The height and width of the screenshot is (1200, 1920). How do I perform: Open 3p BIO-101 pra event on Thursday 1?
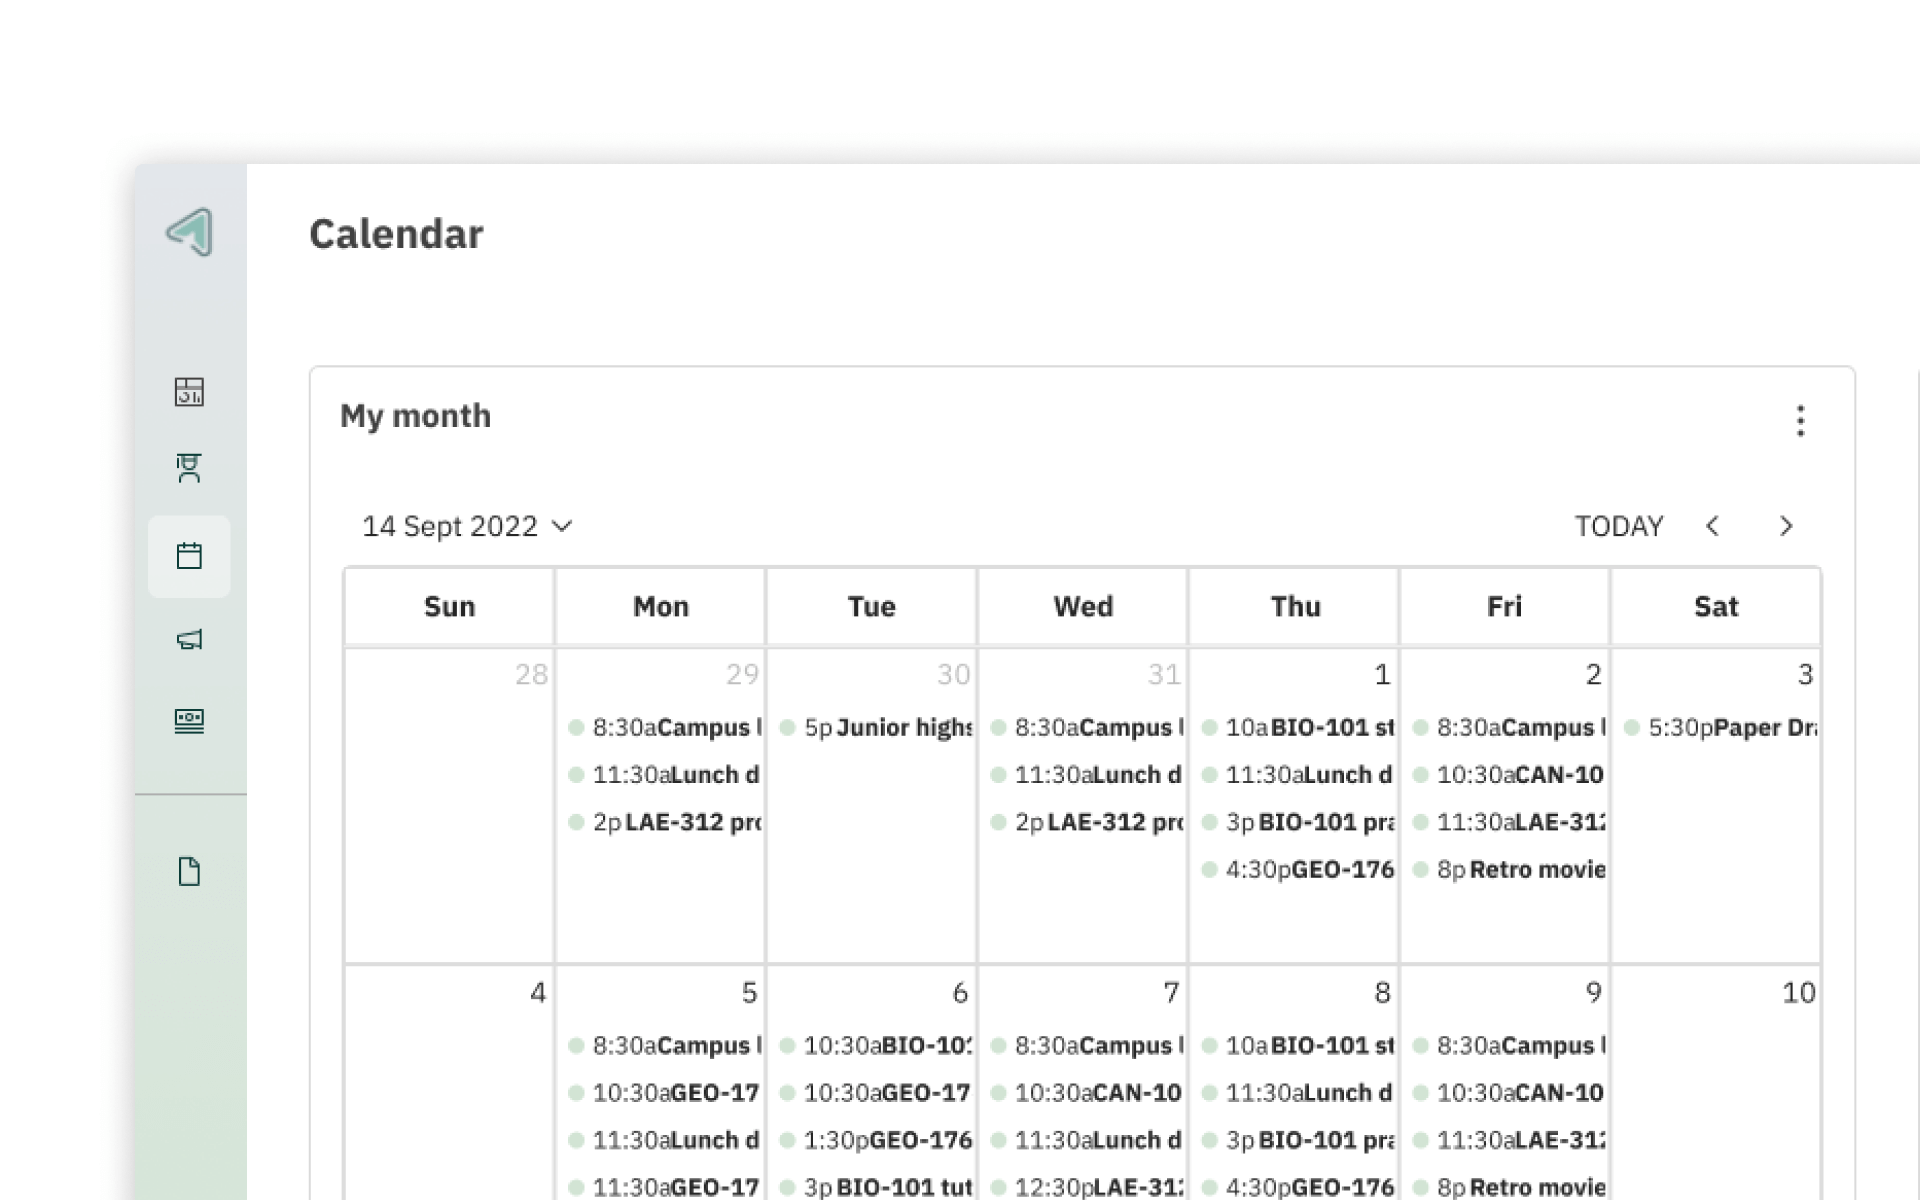(1298, 822)
